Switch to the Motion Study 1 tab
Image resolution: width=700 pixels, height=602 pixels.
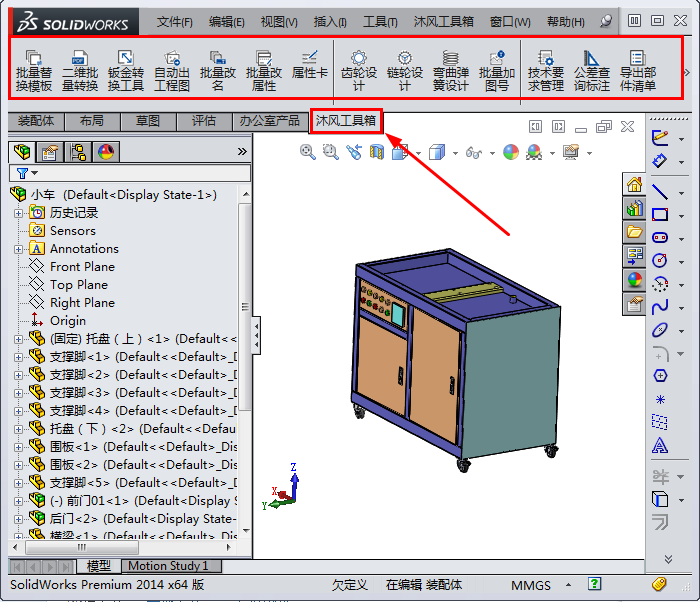168,566
